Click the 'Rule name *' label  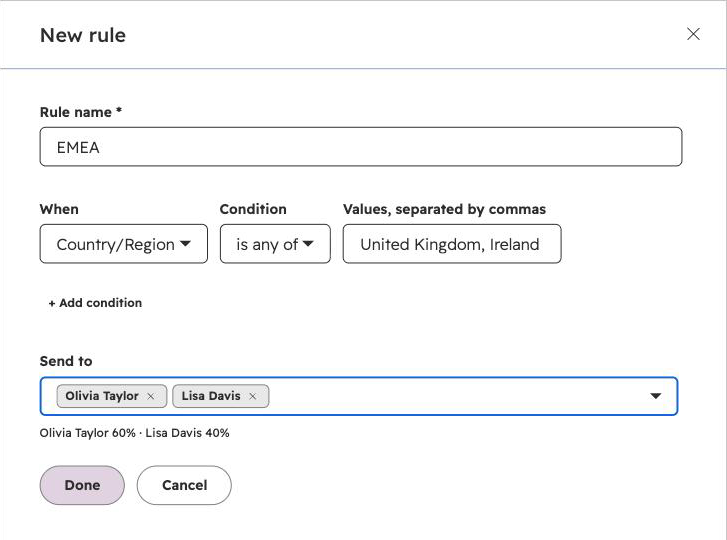pyautogui.click(x=81, y=112)
